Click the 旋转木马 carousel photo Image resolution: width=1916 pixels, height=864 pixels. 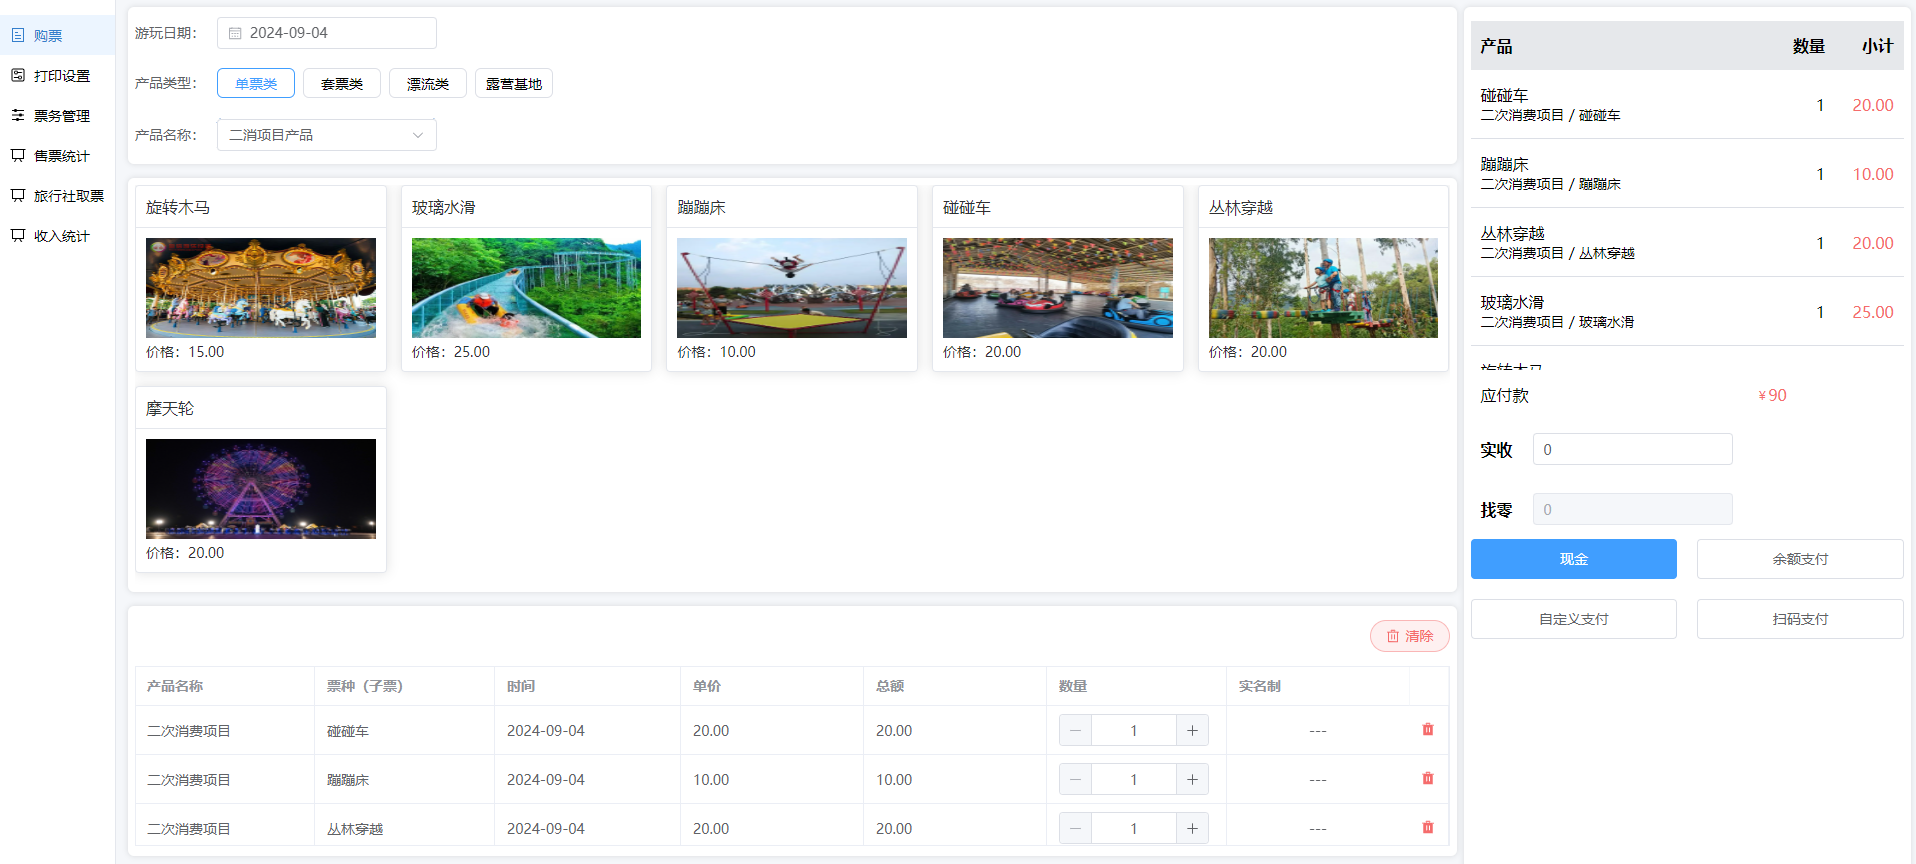tap(261, 288)
